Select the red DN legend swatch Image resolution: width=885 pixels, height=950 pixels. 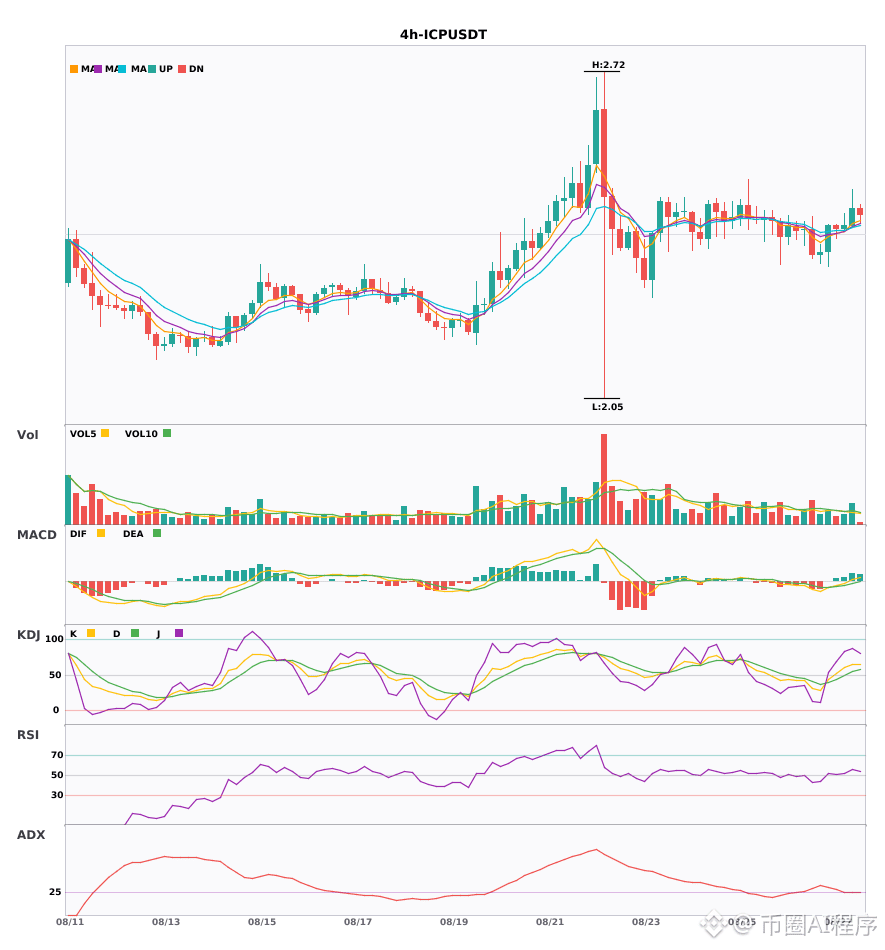coord(182,69)
